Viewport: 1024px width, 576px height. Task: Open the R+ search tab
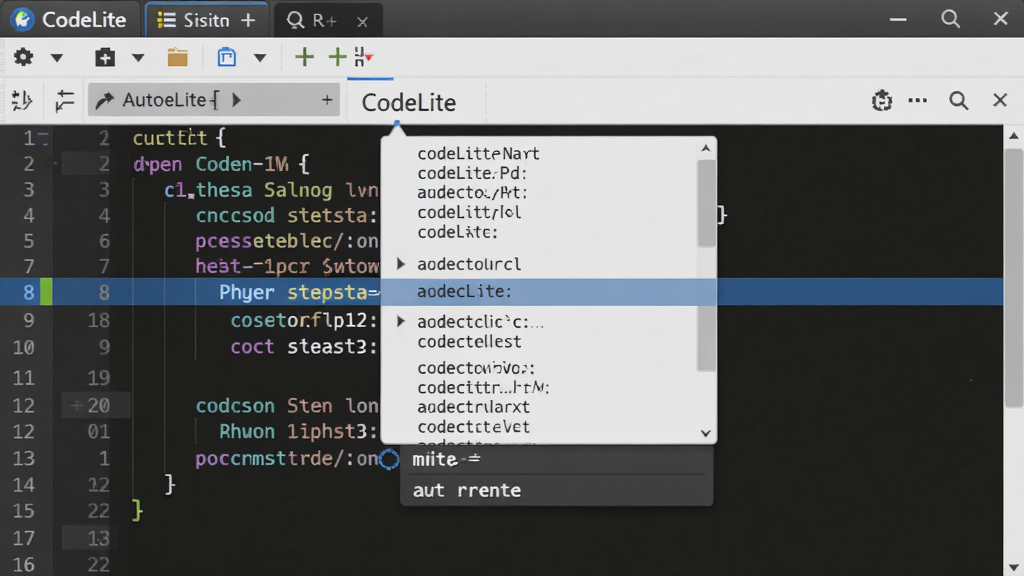point(312,21)
